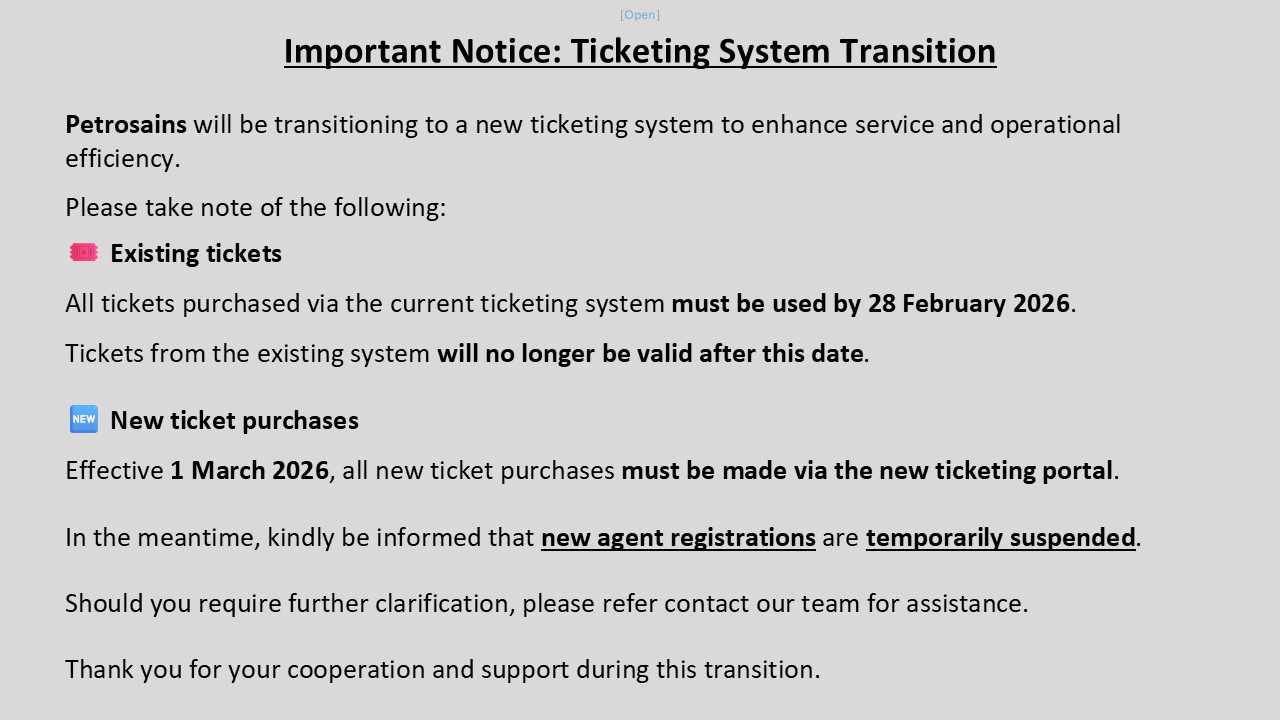Click the "Should you require further clarification" sentence

point(546,603)
